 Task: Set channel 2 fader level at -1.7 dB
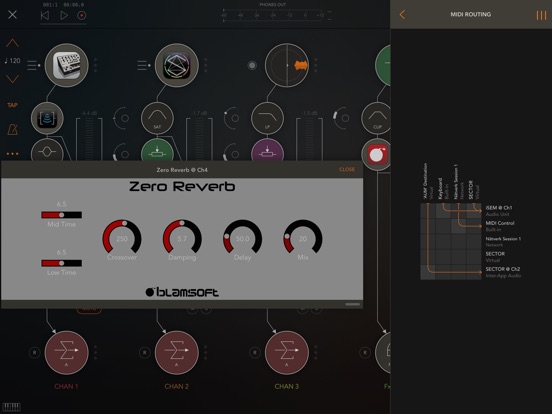pos(199,139)
